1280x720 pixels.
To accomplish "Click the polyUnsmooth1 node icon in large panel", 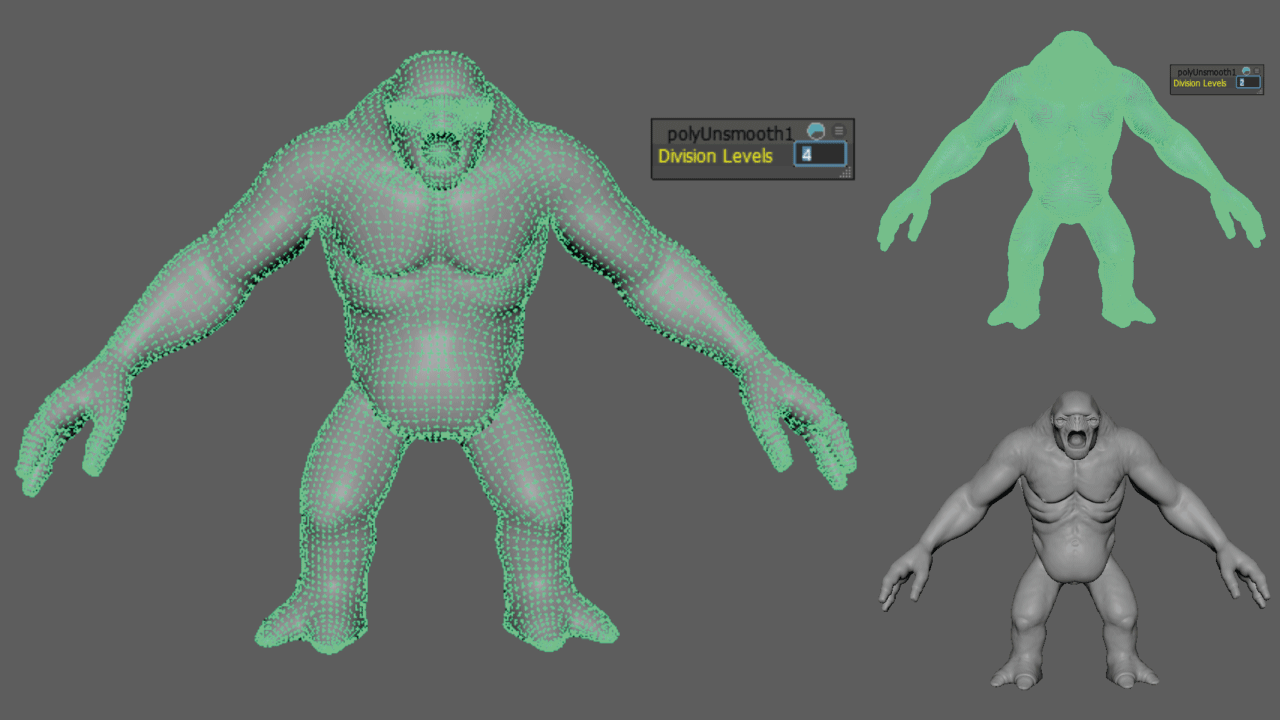I will tap(816, 131).
